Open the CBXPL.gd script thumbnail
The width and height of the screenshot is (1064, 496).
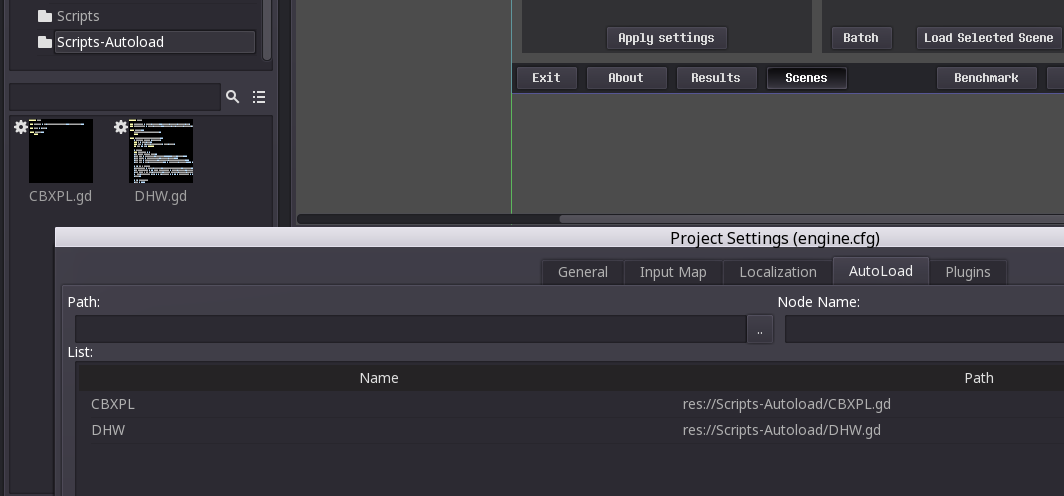(x=61, y=151)
